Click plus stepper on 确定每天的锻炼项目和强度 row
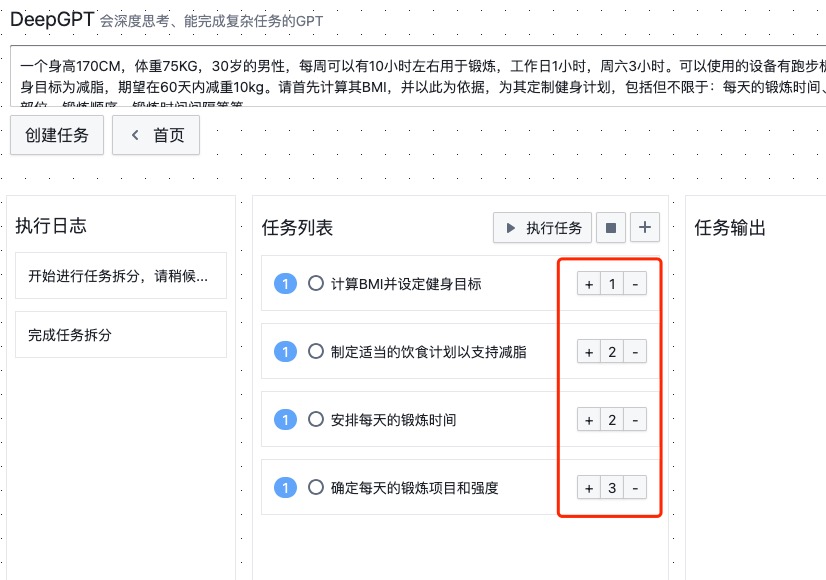 (589, 488)
